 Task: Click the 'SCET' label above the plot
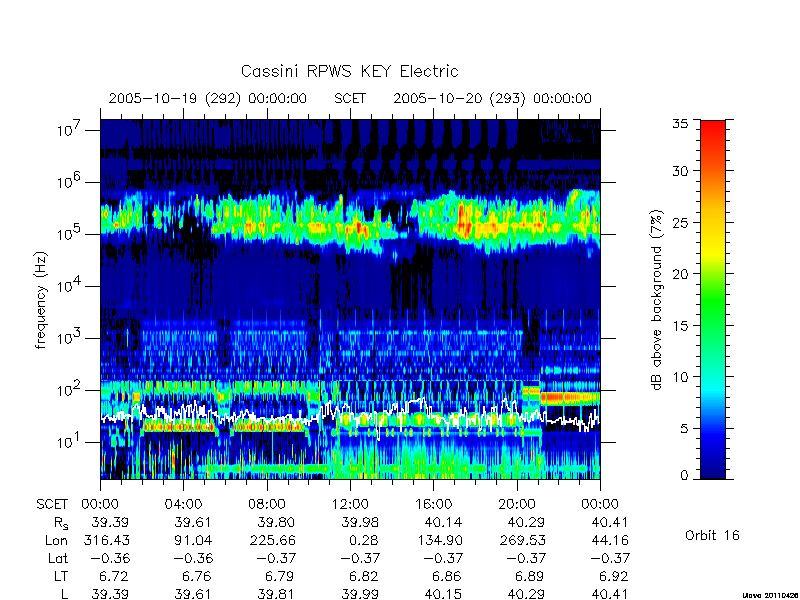click(x=350, y=98)
